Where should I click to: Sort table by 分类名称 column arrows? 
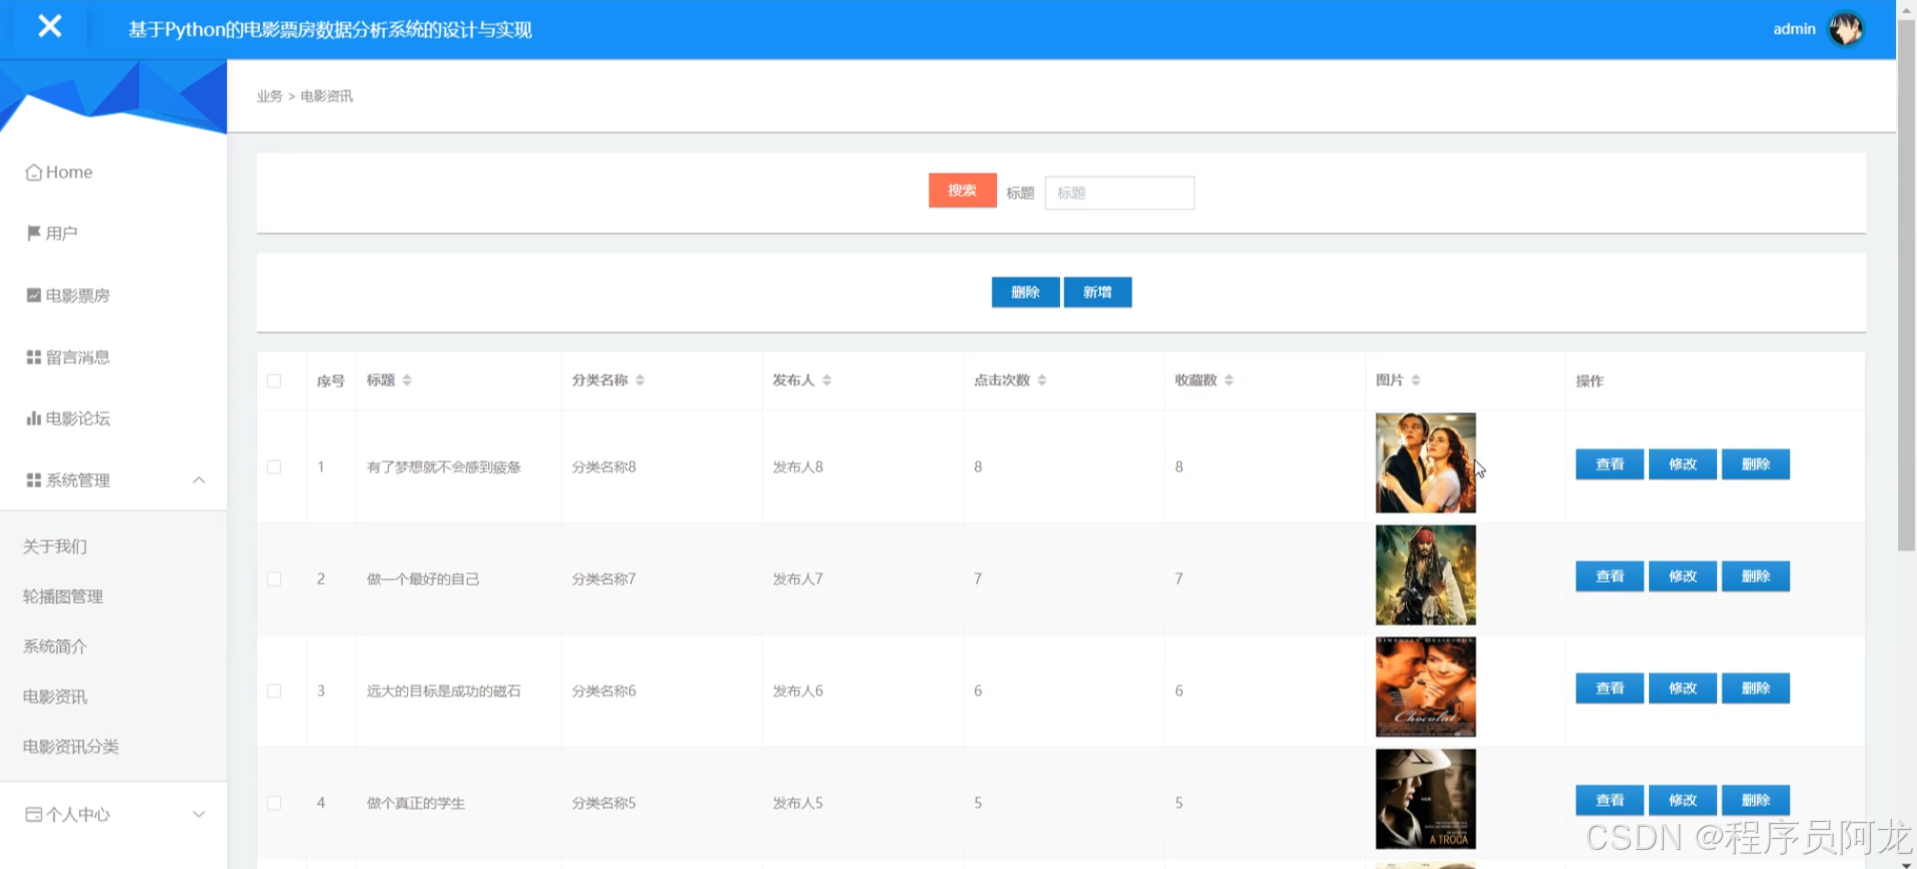click(640, 380)
